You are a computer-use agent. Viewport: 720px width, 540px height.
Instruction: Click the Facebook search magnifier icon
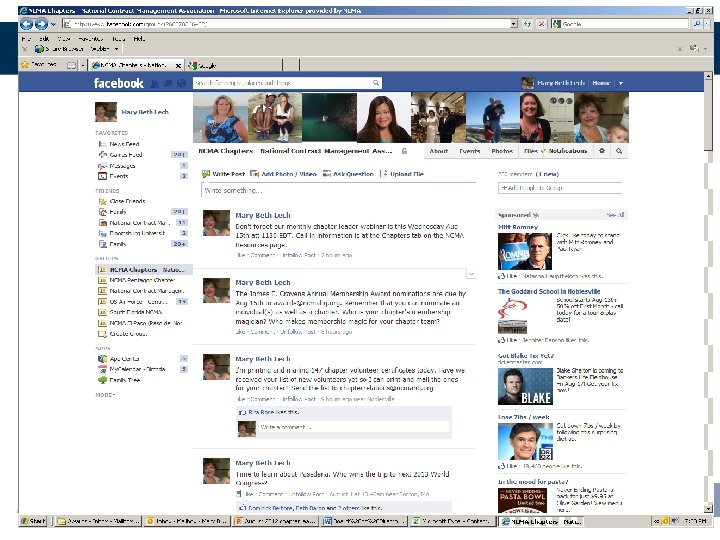tap(376, 83)
